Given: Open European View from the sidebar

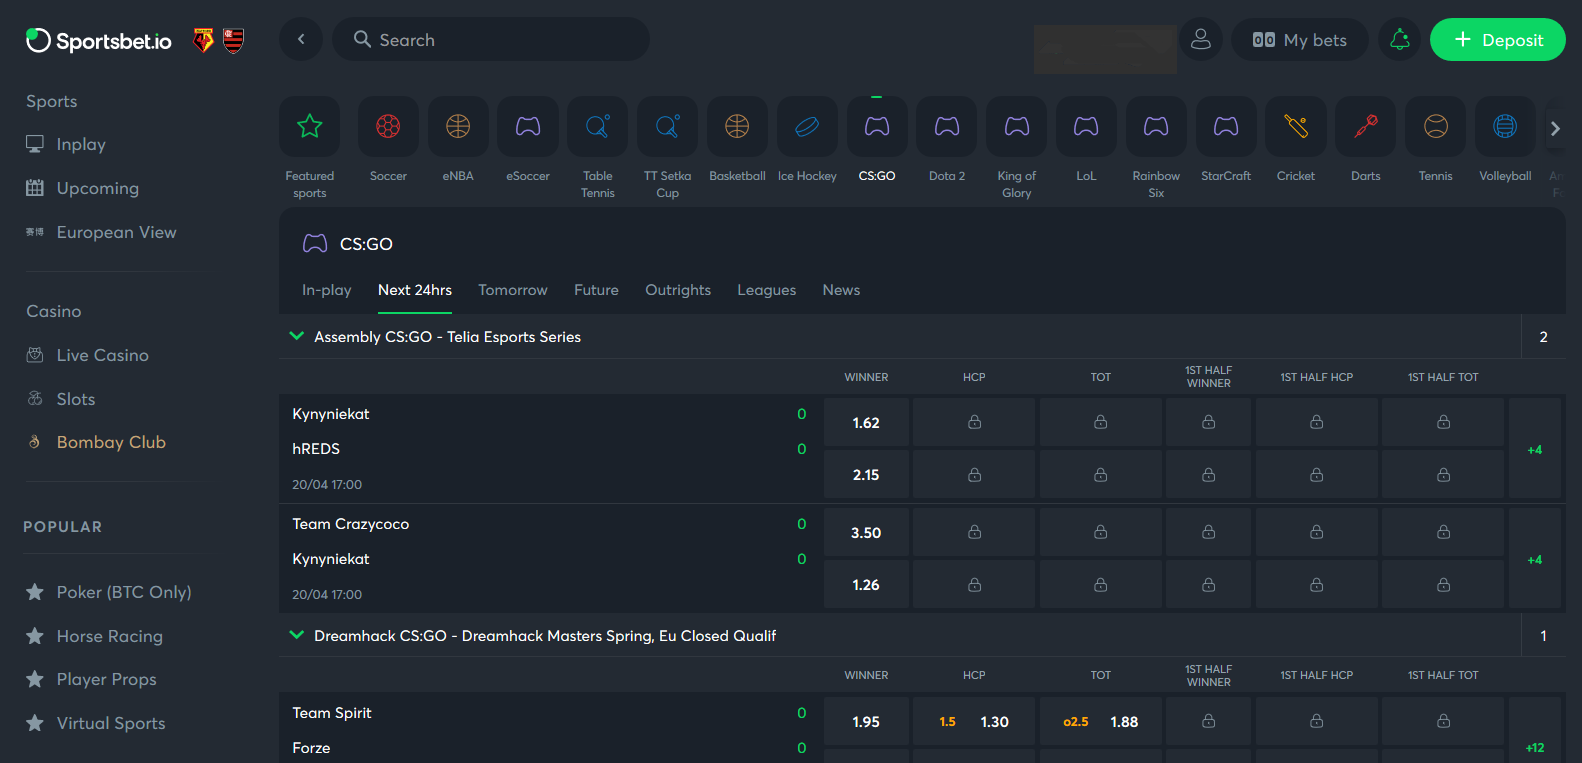Looking at the screenshot, I should (x=101, y=232).
